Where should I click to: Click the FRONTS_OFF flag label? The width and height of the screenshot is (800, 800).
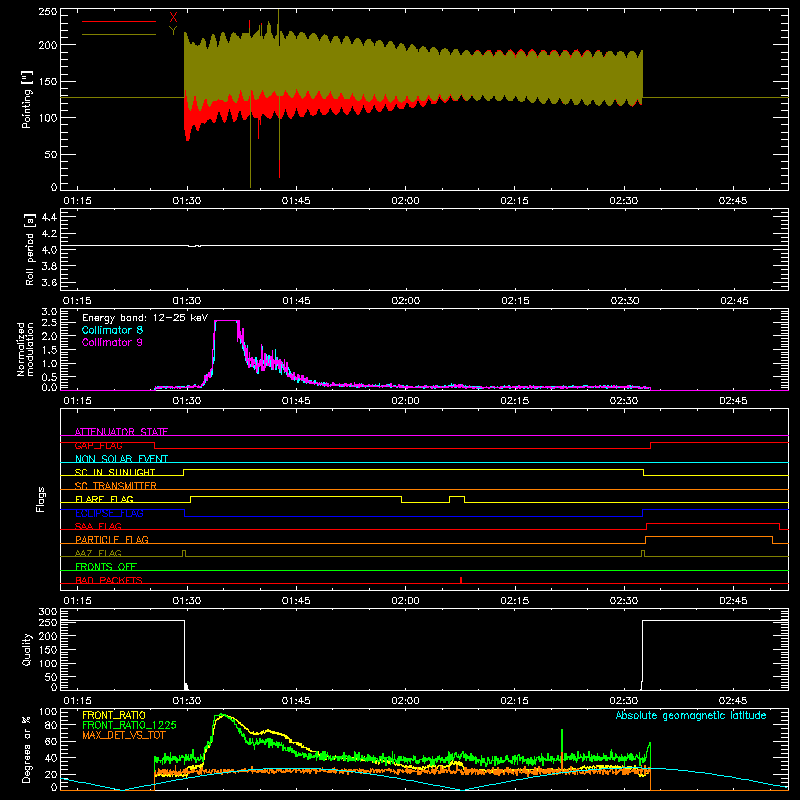[106, 566]
